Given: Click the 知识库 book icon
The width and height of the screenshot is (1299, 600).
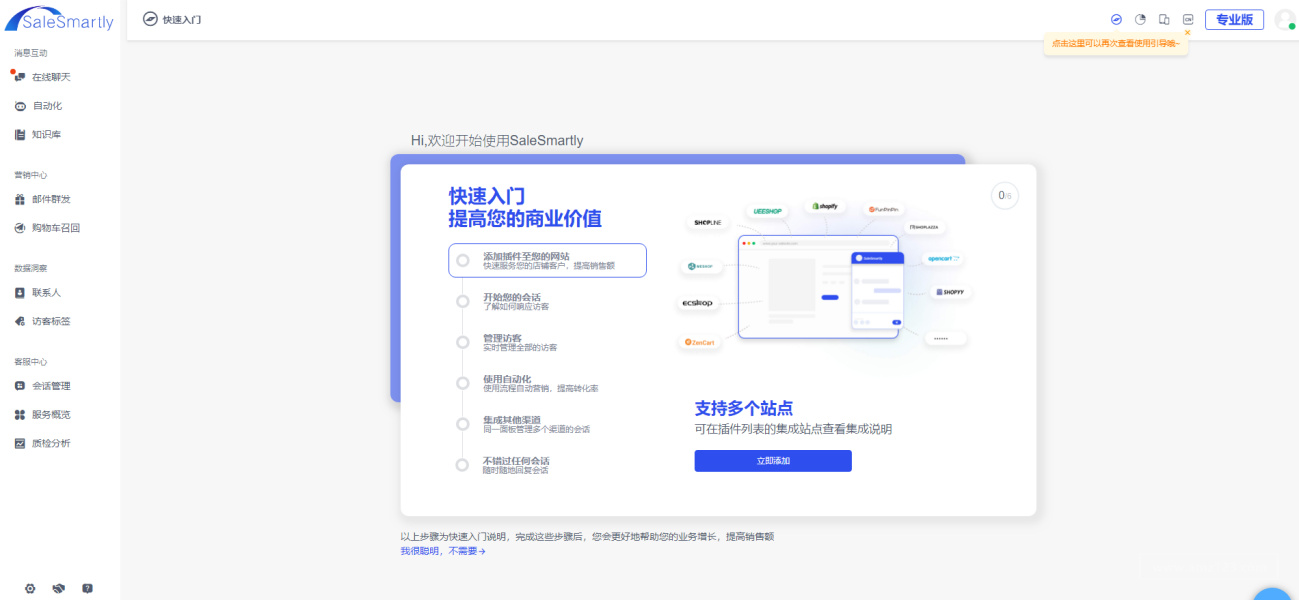Looking at the screenshot, I should 20,134.
